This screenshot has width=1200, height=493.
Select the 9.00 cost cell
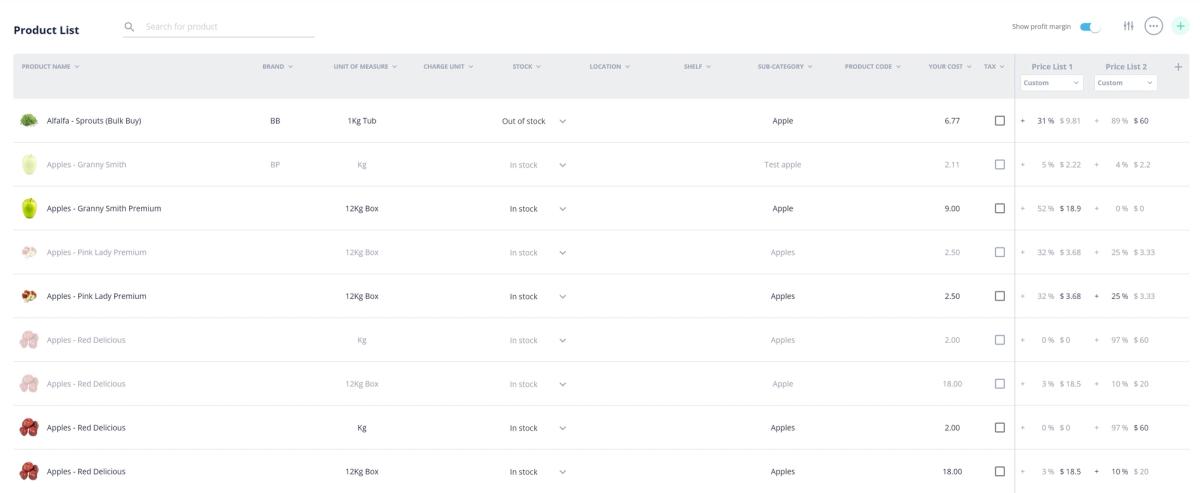click(x=952, y=209)
